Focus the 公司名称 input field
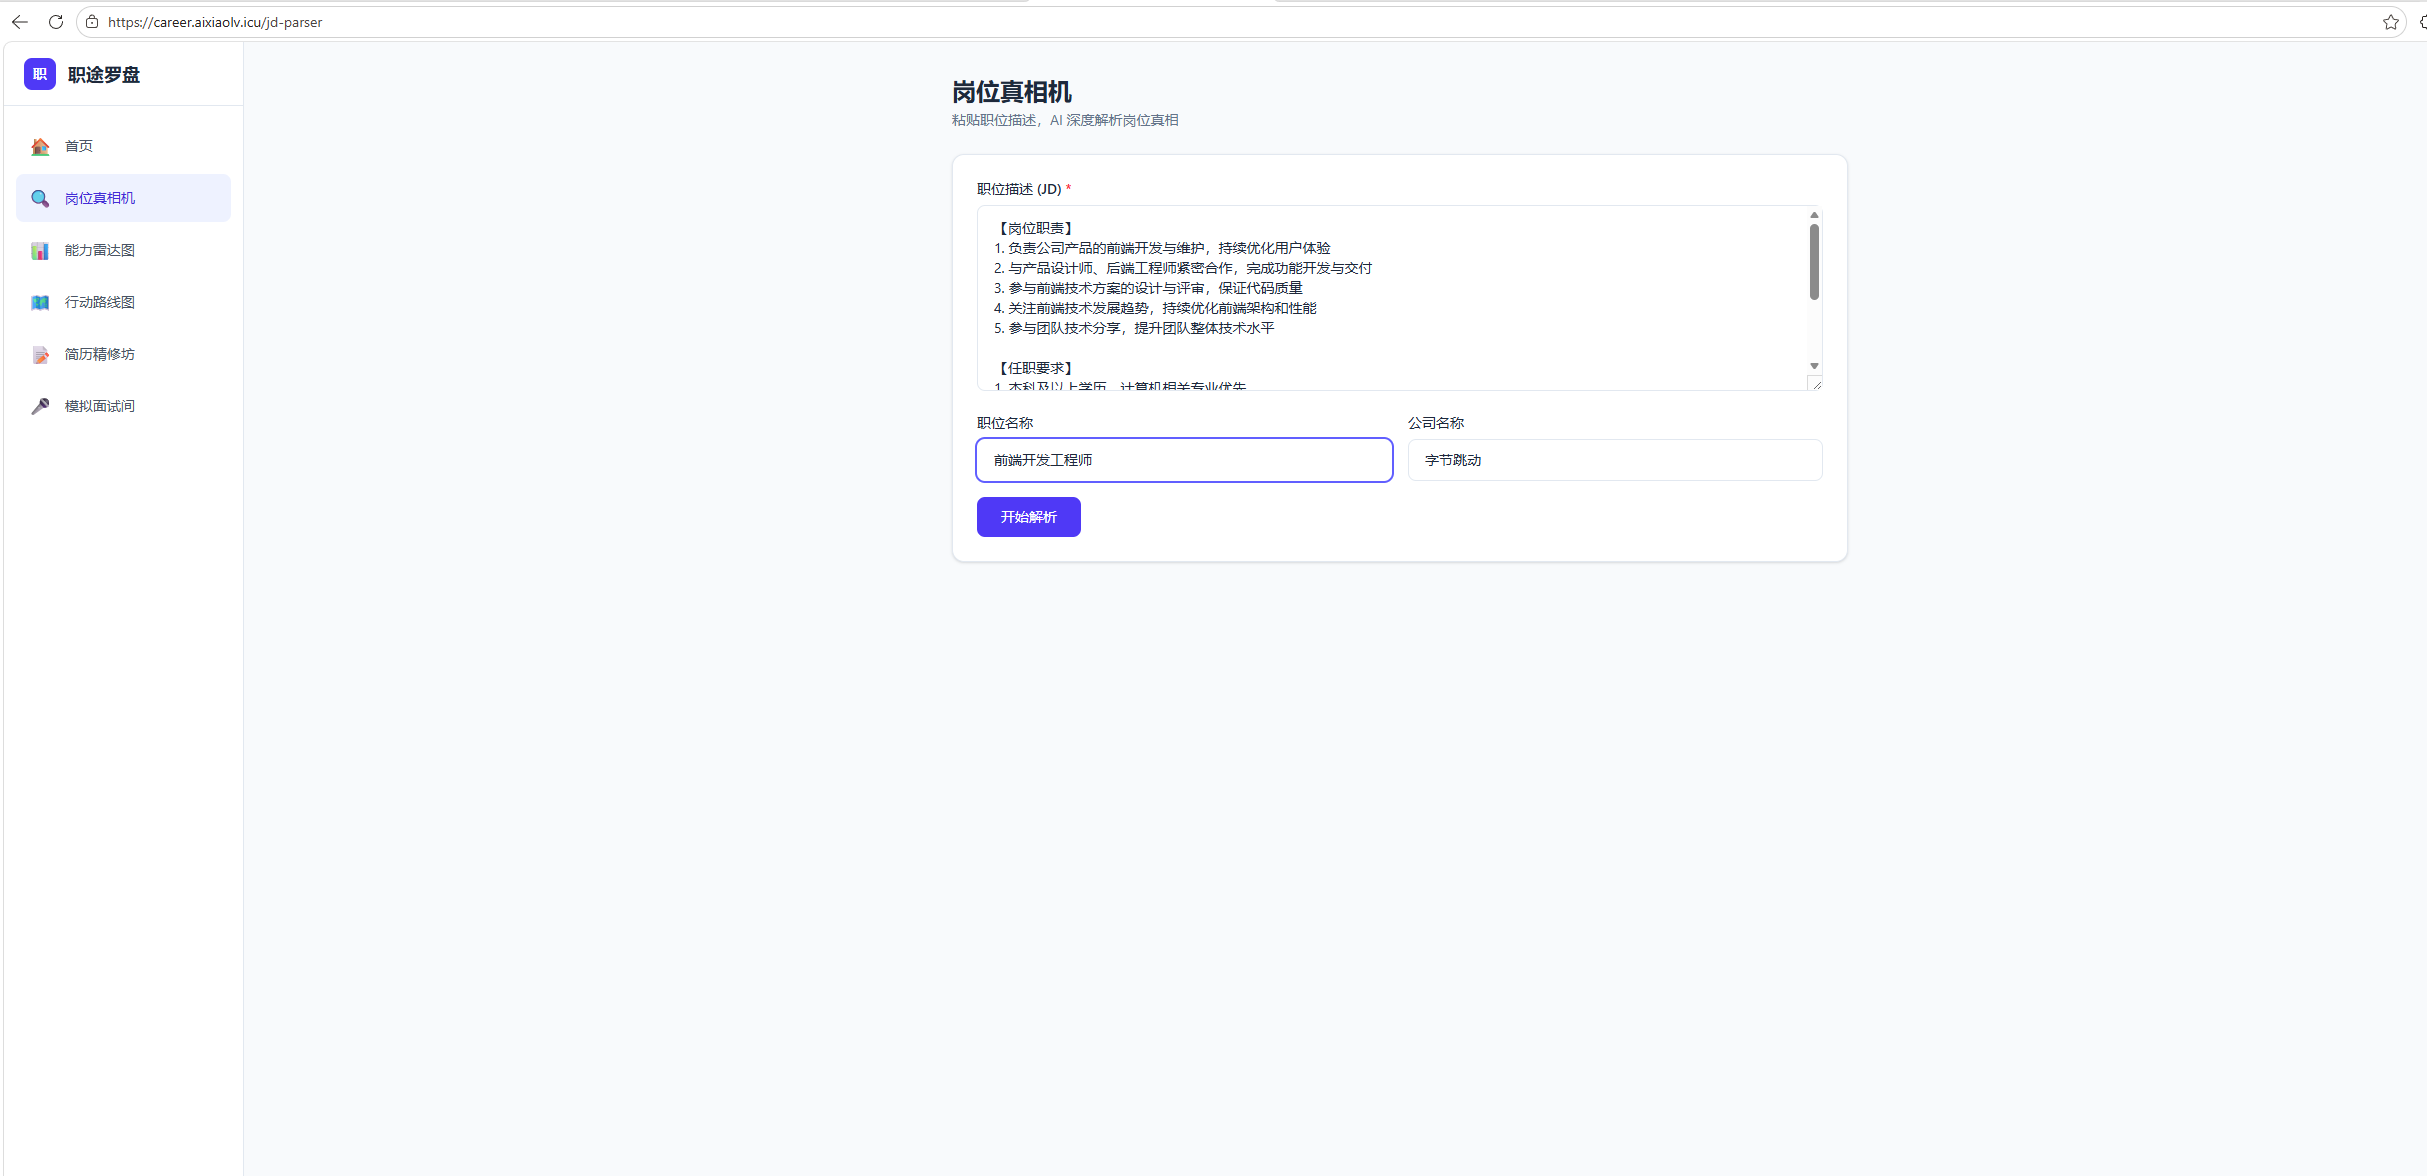The width and height of the screenshot is (2427, 1176). tap(1614, 460)
